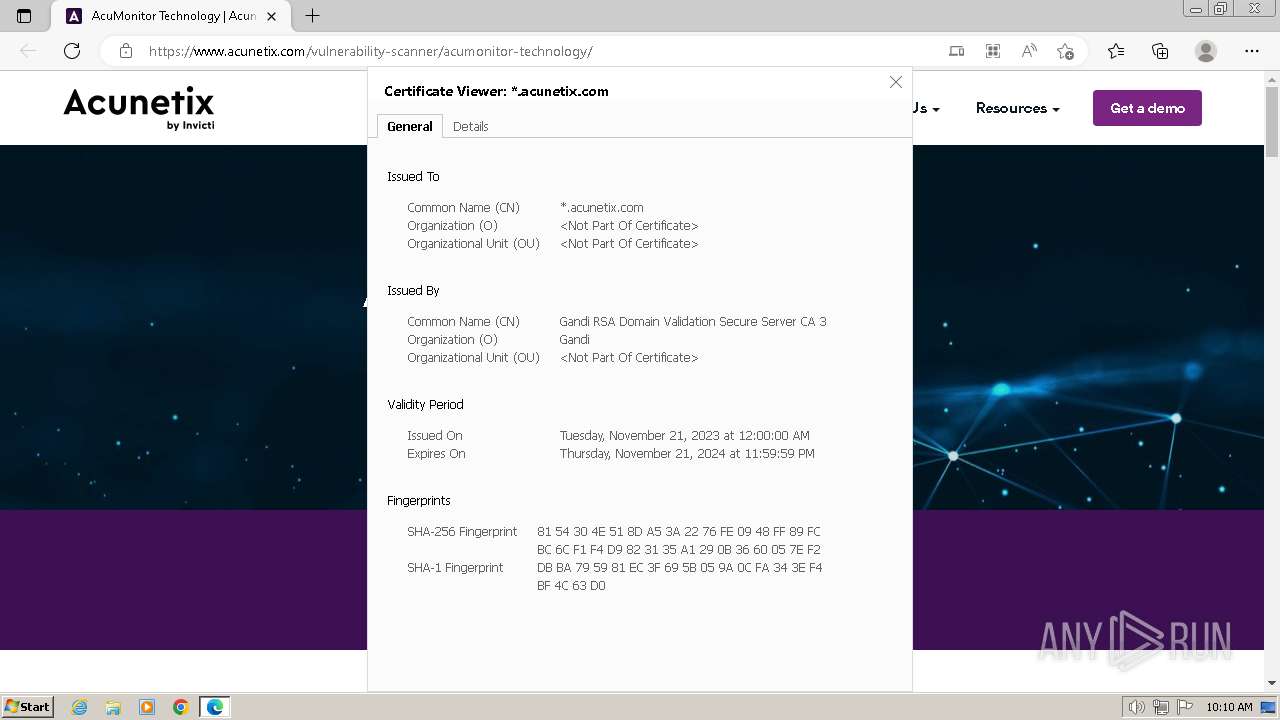Click the issuer Organization value Gandi
Viewport: 1280px width, 720px height.
574,340
